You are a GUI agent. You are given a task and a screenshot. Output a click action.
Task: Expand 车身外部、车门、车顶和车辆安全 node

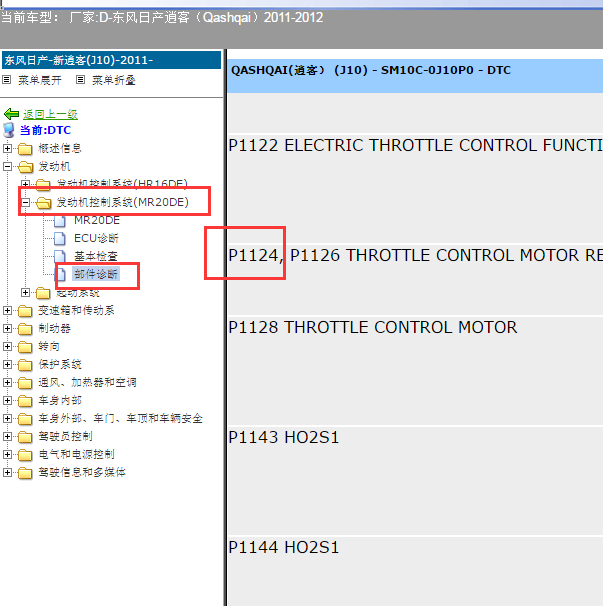tap(7, 419)
